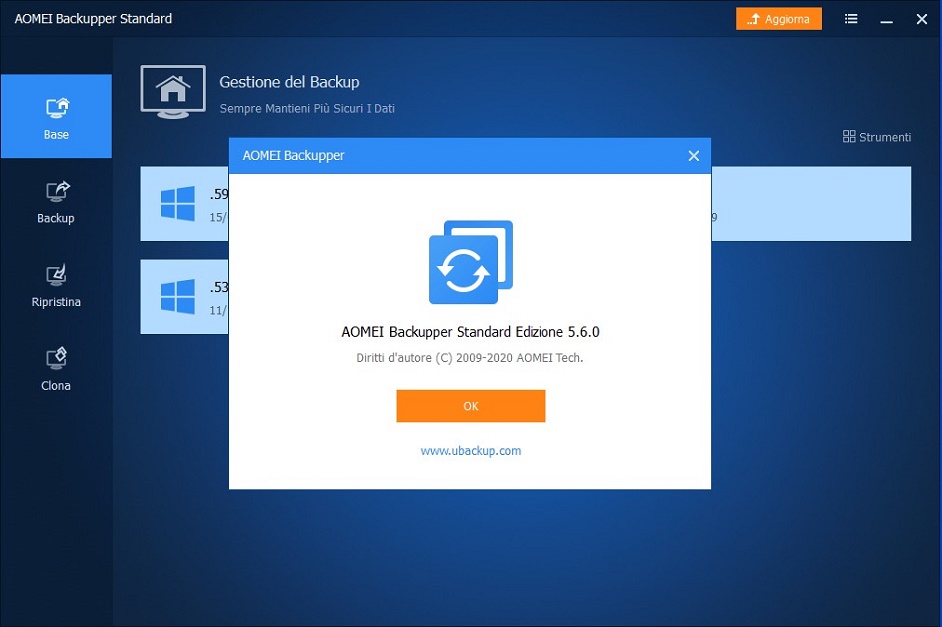Open the hamburger menu in title bar

coord(851,19)
